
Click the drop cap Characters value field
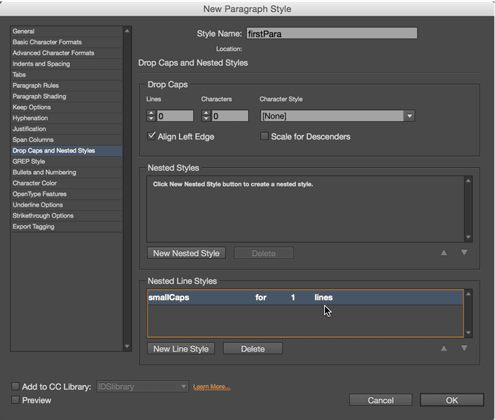[230, 116]
